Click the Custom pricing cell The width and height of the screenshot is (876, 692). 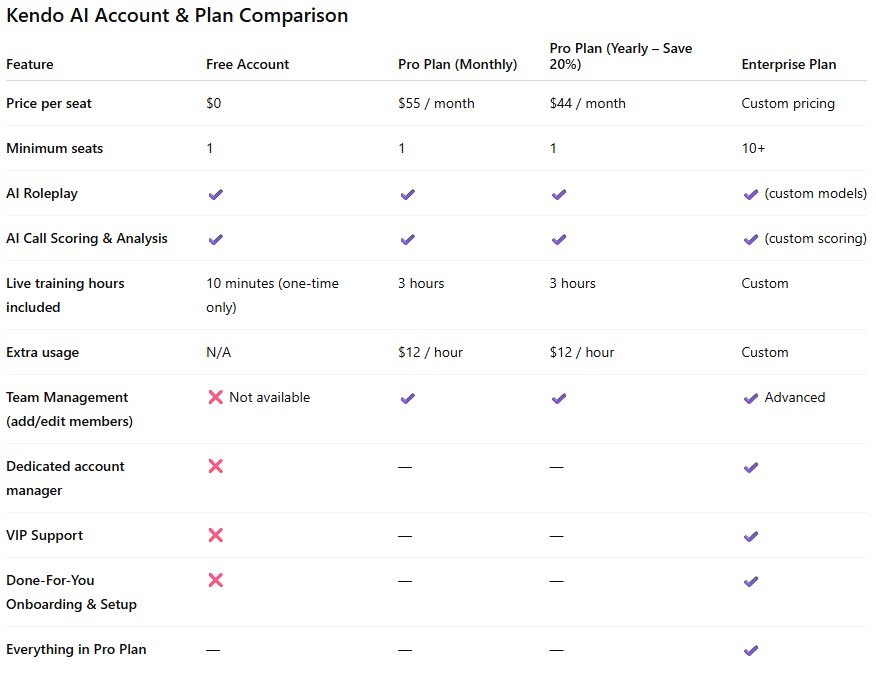coord(787,104)
